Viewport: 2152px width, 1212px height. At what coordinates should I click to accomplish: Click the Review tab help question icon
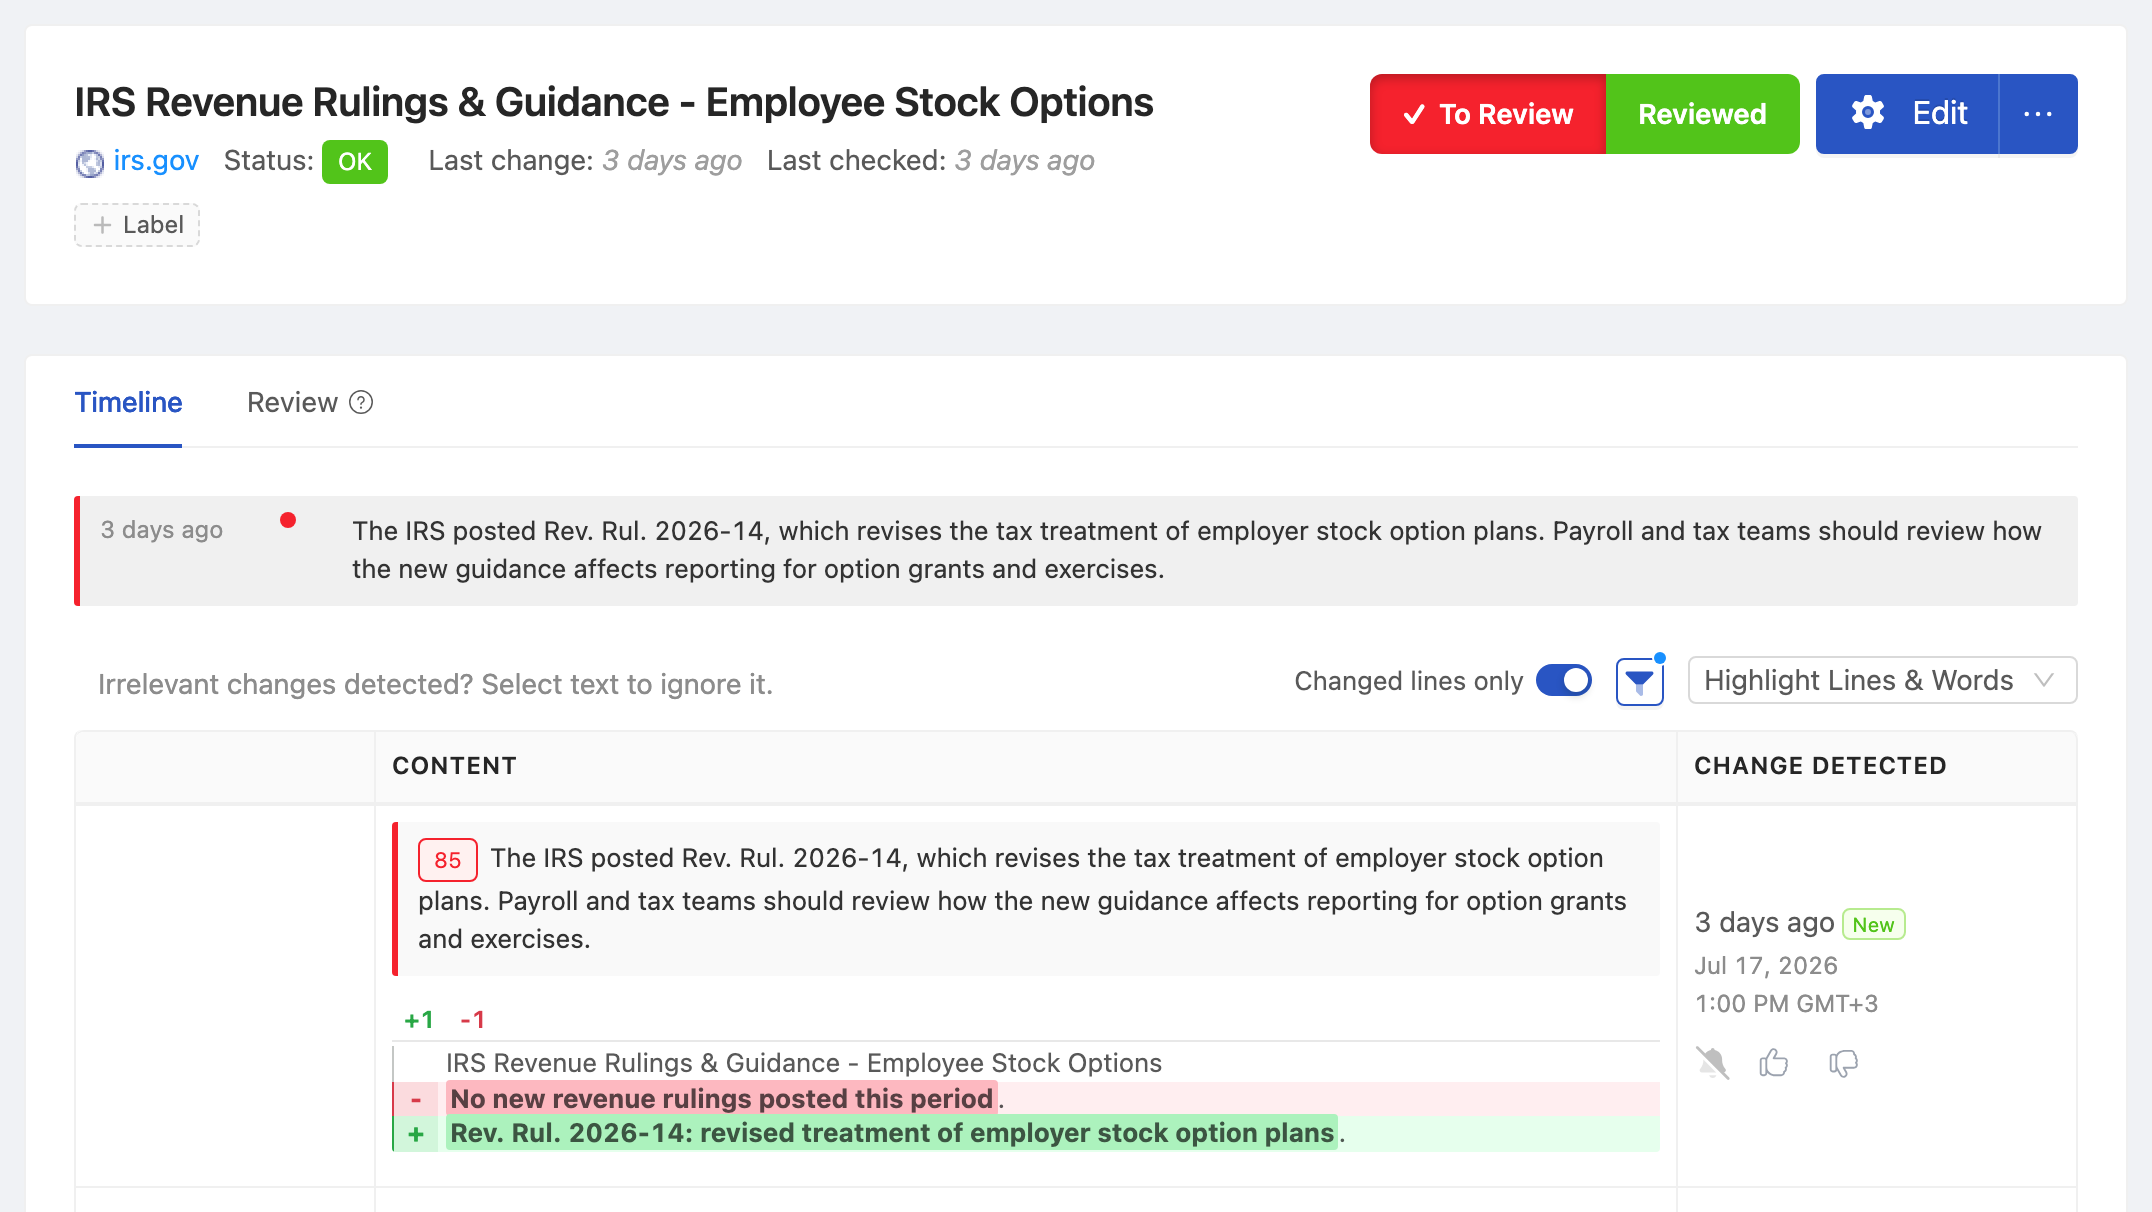coord(361,402)
